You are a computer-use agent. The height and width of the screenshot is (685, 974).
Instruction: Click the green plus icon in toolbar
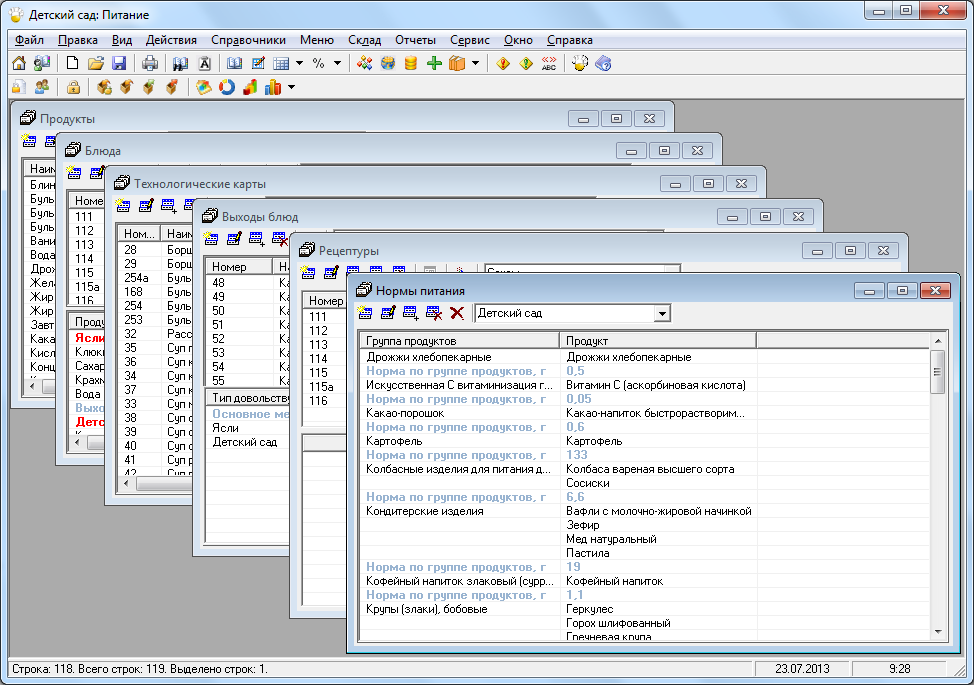pos(434,63)
